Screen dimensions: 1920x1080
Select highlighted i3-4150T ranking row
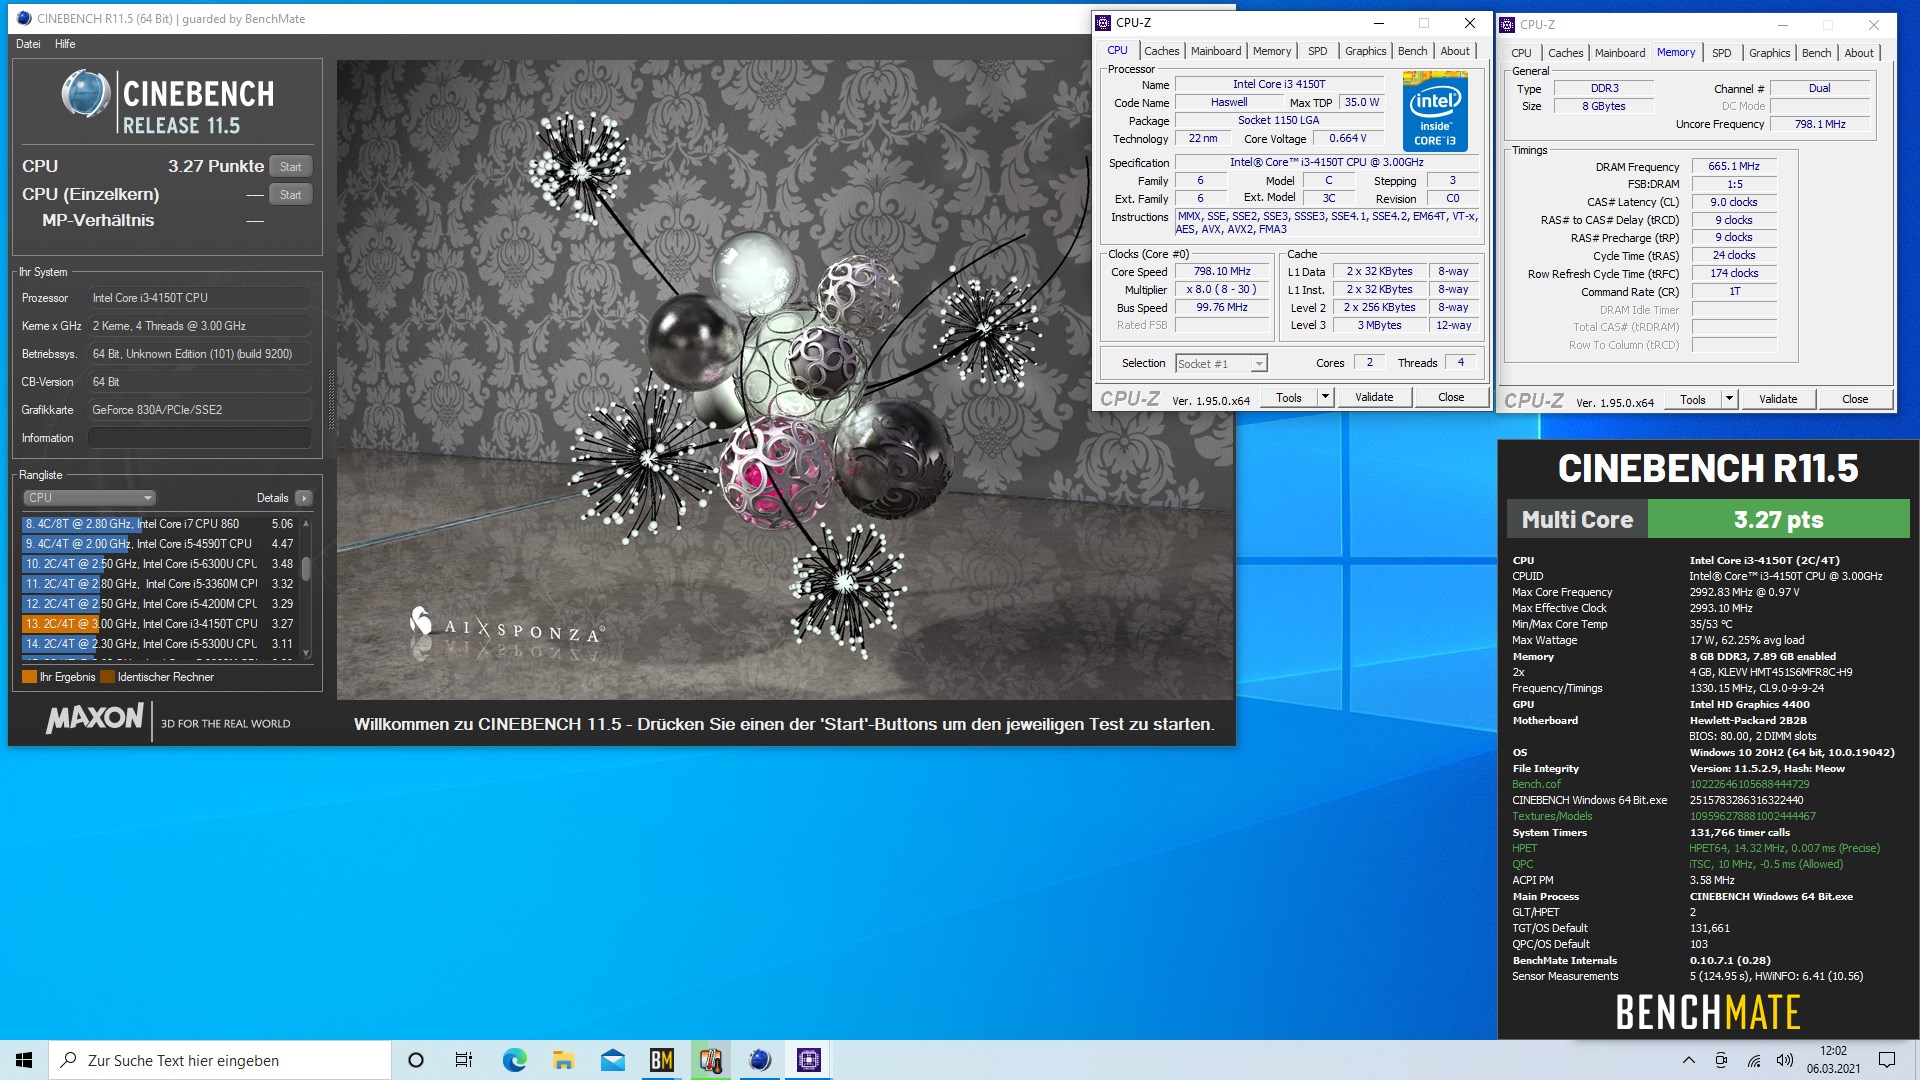click(x=159, y=624)
